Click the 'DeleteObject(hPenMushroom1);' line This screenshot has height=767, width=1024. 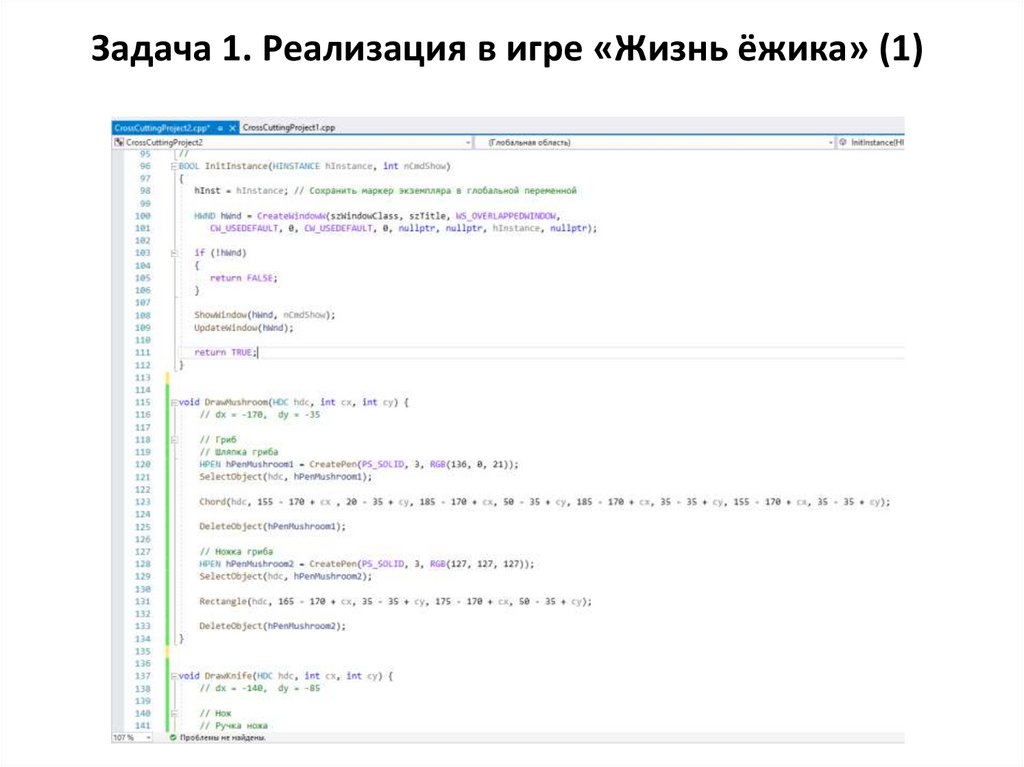point(272,526)
